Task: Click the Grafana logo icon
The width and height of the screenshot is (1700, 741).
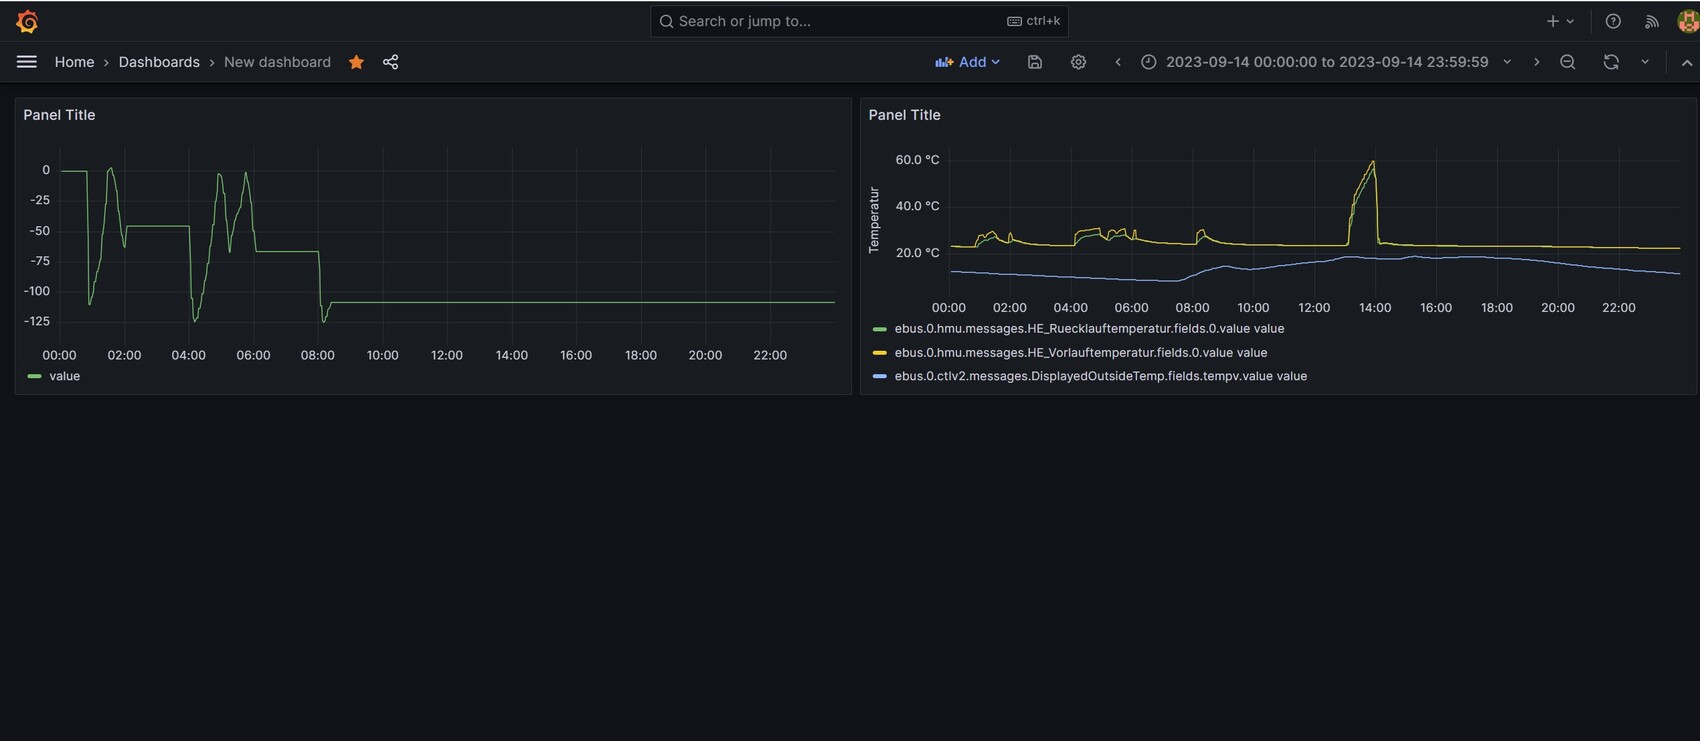Action: tap(27, 21)
